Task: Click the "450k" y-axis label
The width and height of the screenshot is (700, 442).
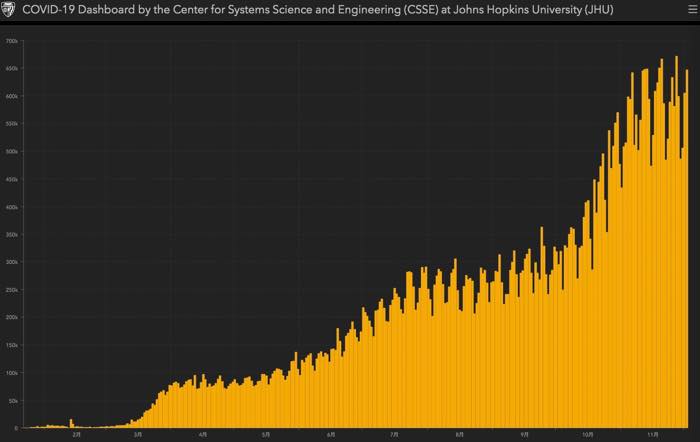Action: 12,179
